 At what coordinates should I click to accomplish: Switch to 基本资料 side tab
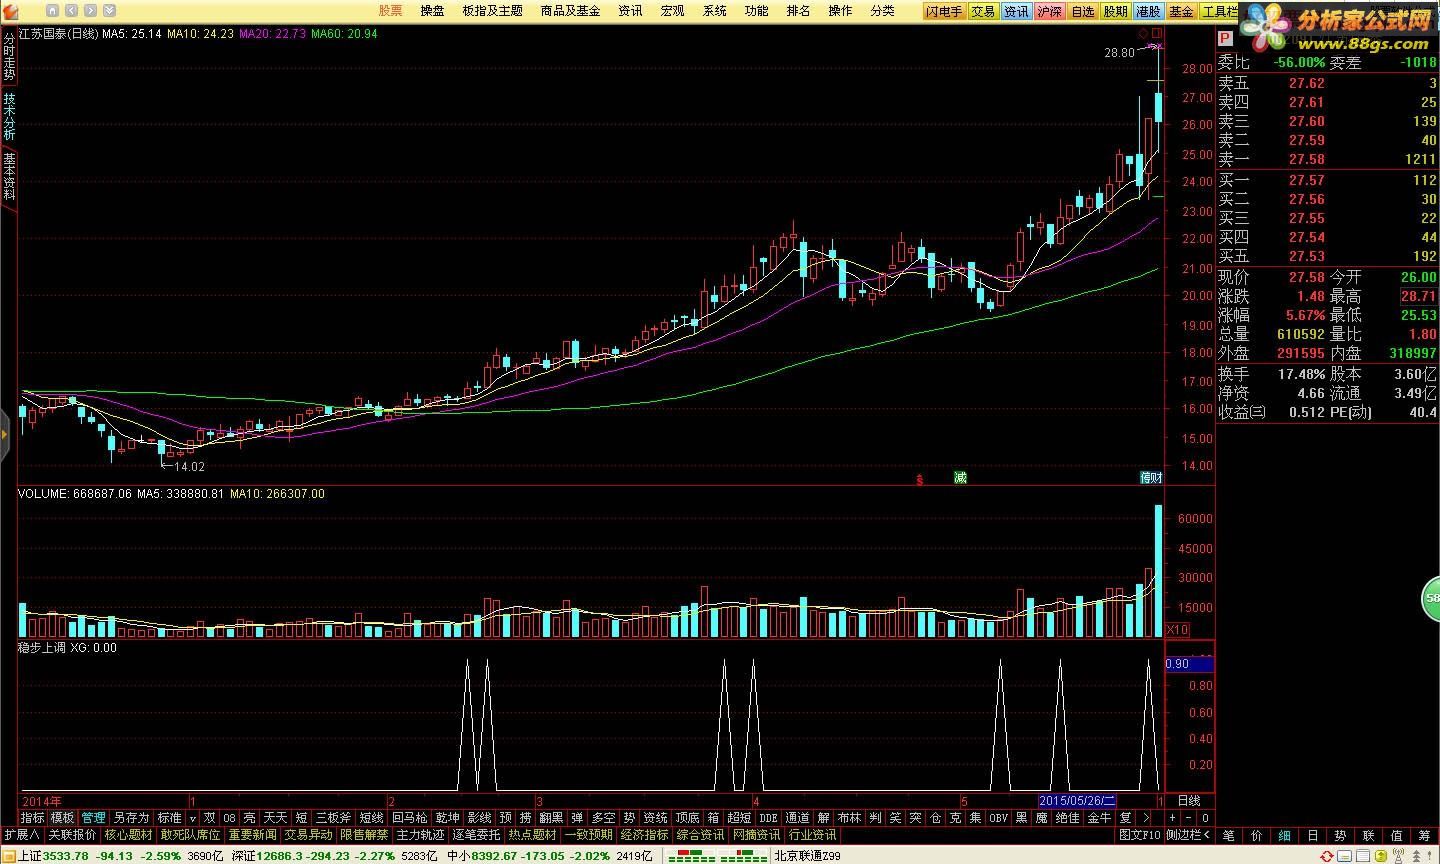pos(9,176)
